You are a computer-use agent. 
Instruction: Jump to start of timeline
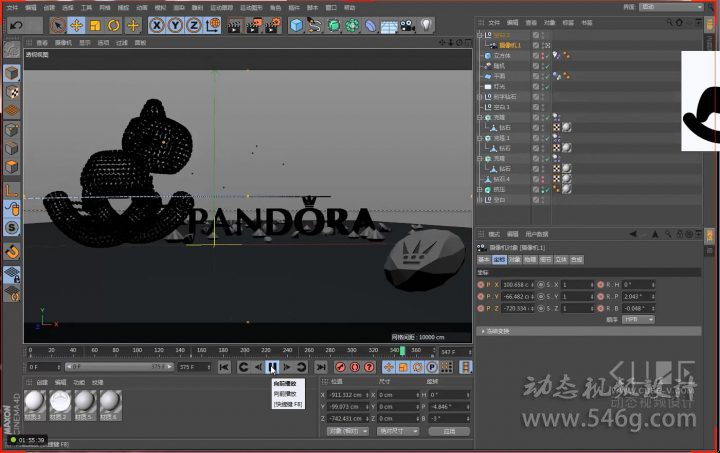pyautogui.click(x=224, y=367)
